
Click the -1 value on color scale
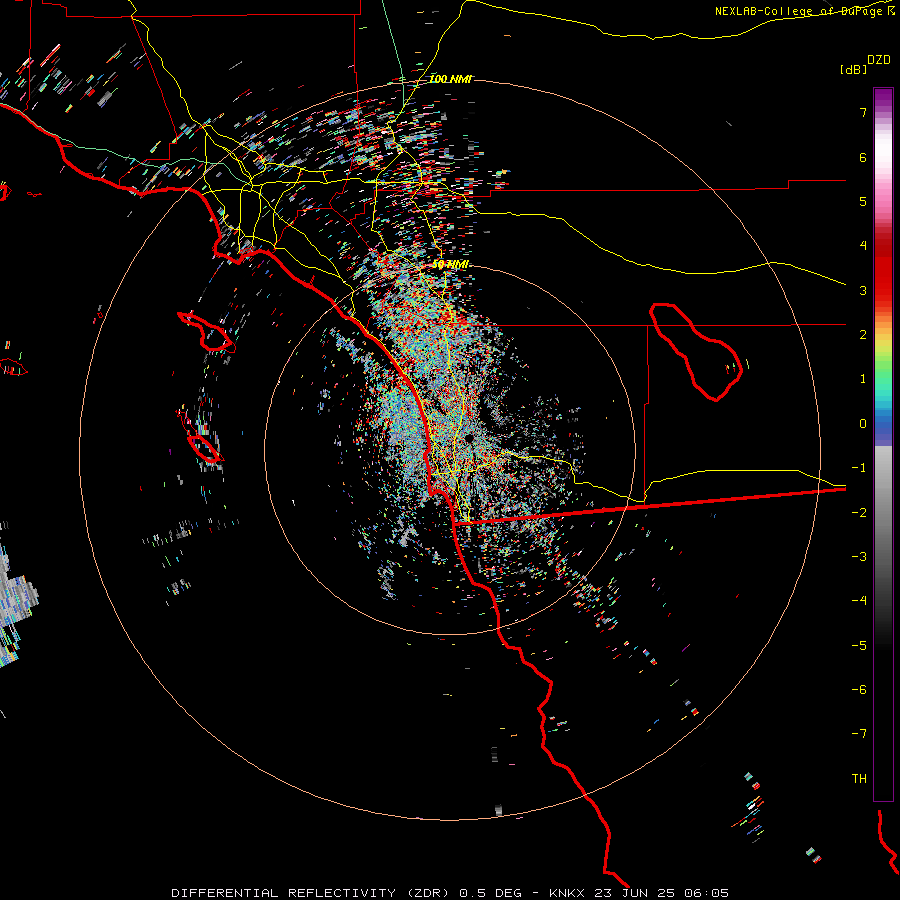click(x=859, y=468)
